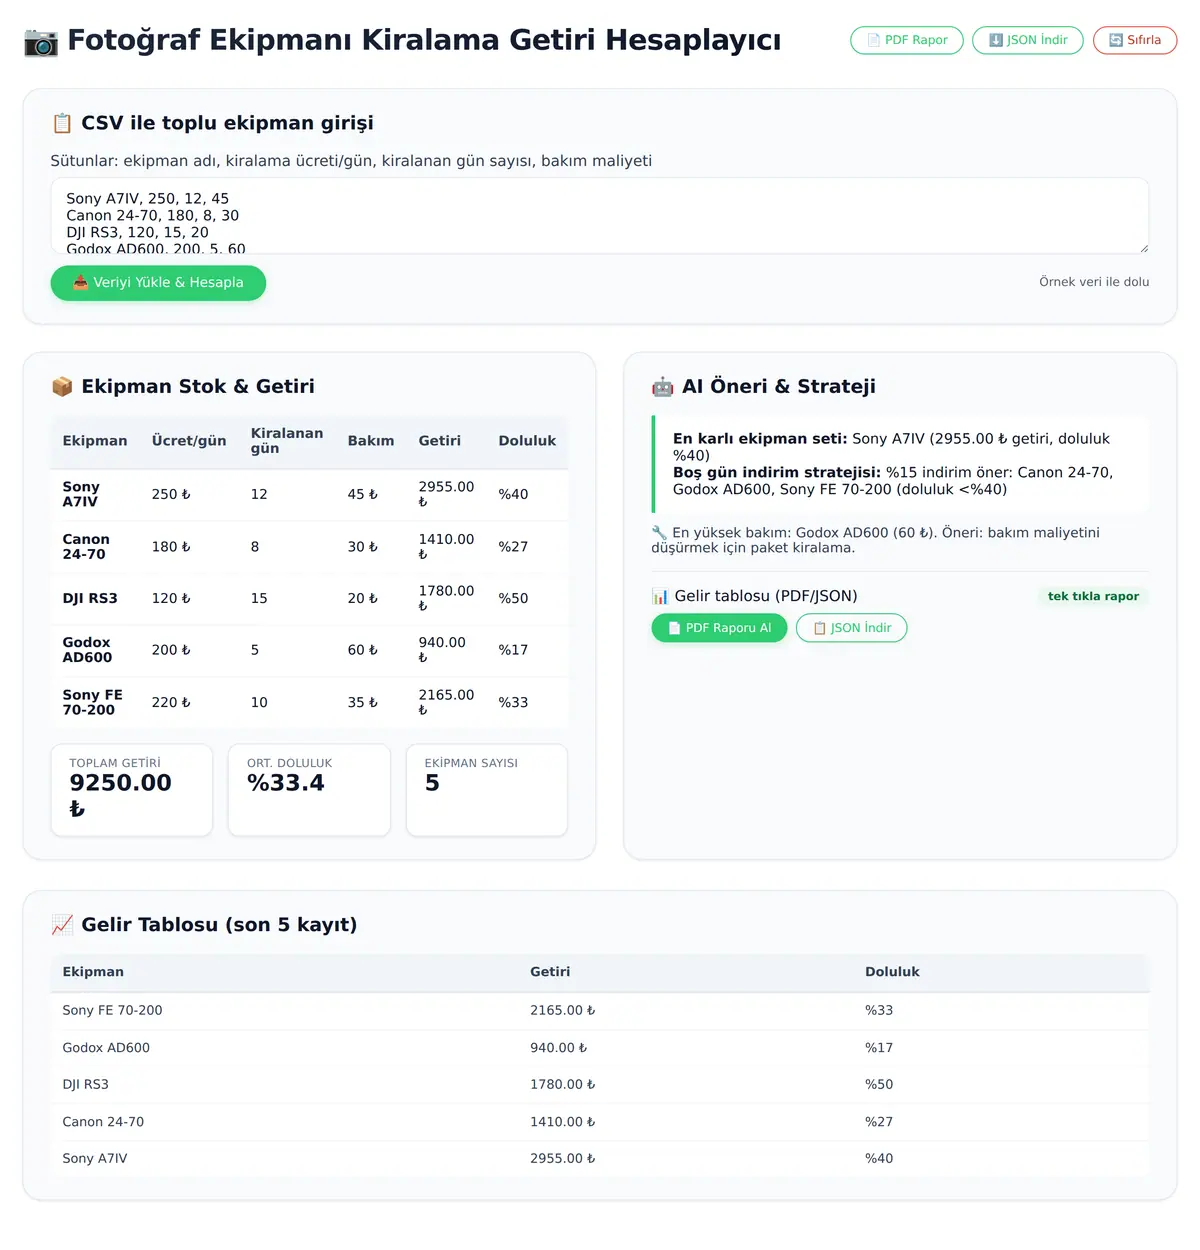
Task: Click the 940.00 ₺ value in Gelir Tablosu
Action: pyautogui.click(x=559, y=1048)
